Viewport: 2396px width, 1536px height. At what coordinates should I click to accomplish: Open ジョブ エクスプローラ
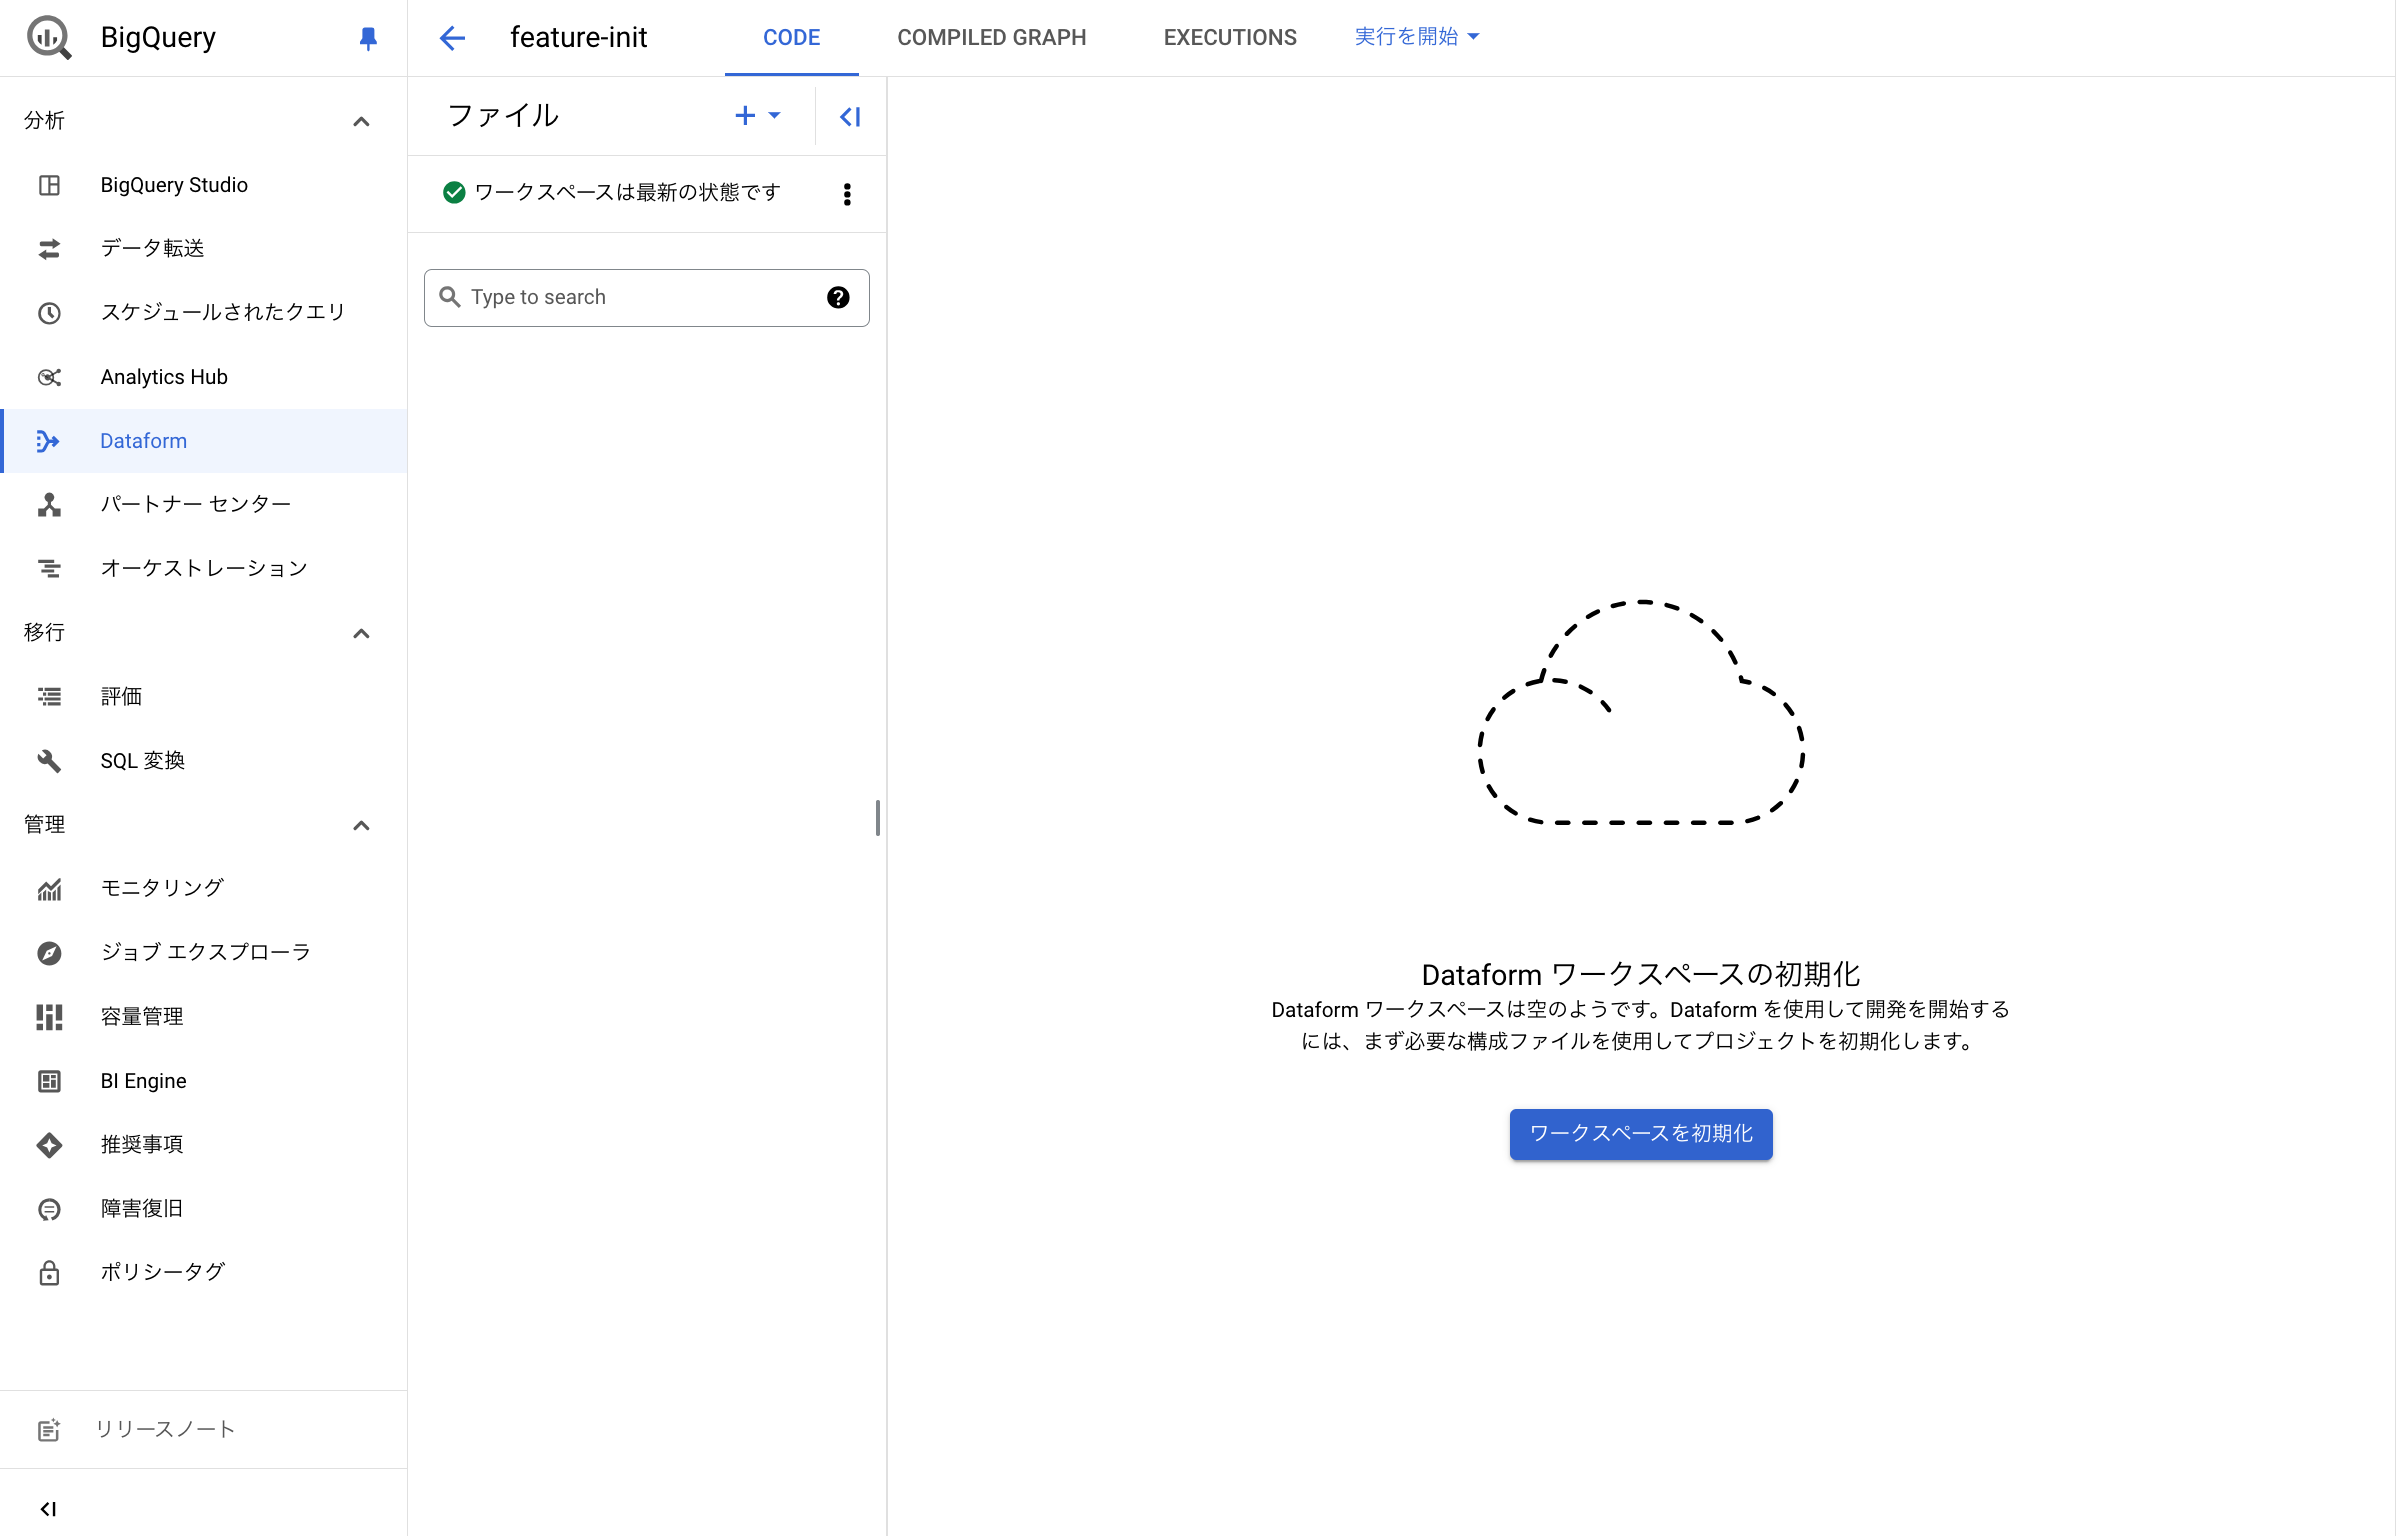coord(205,951)
